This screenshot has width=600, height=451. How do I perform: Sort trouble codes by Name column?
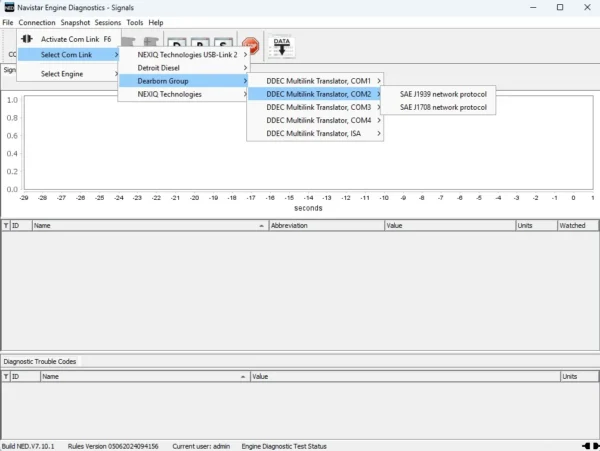pyautogui.click(x=145, y=377)
